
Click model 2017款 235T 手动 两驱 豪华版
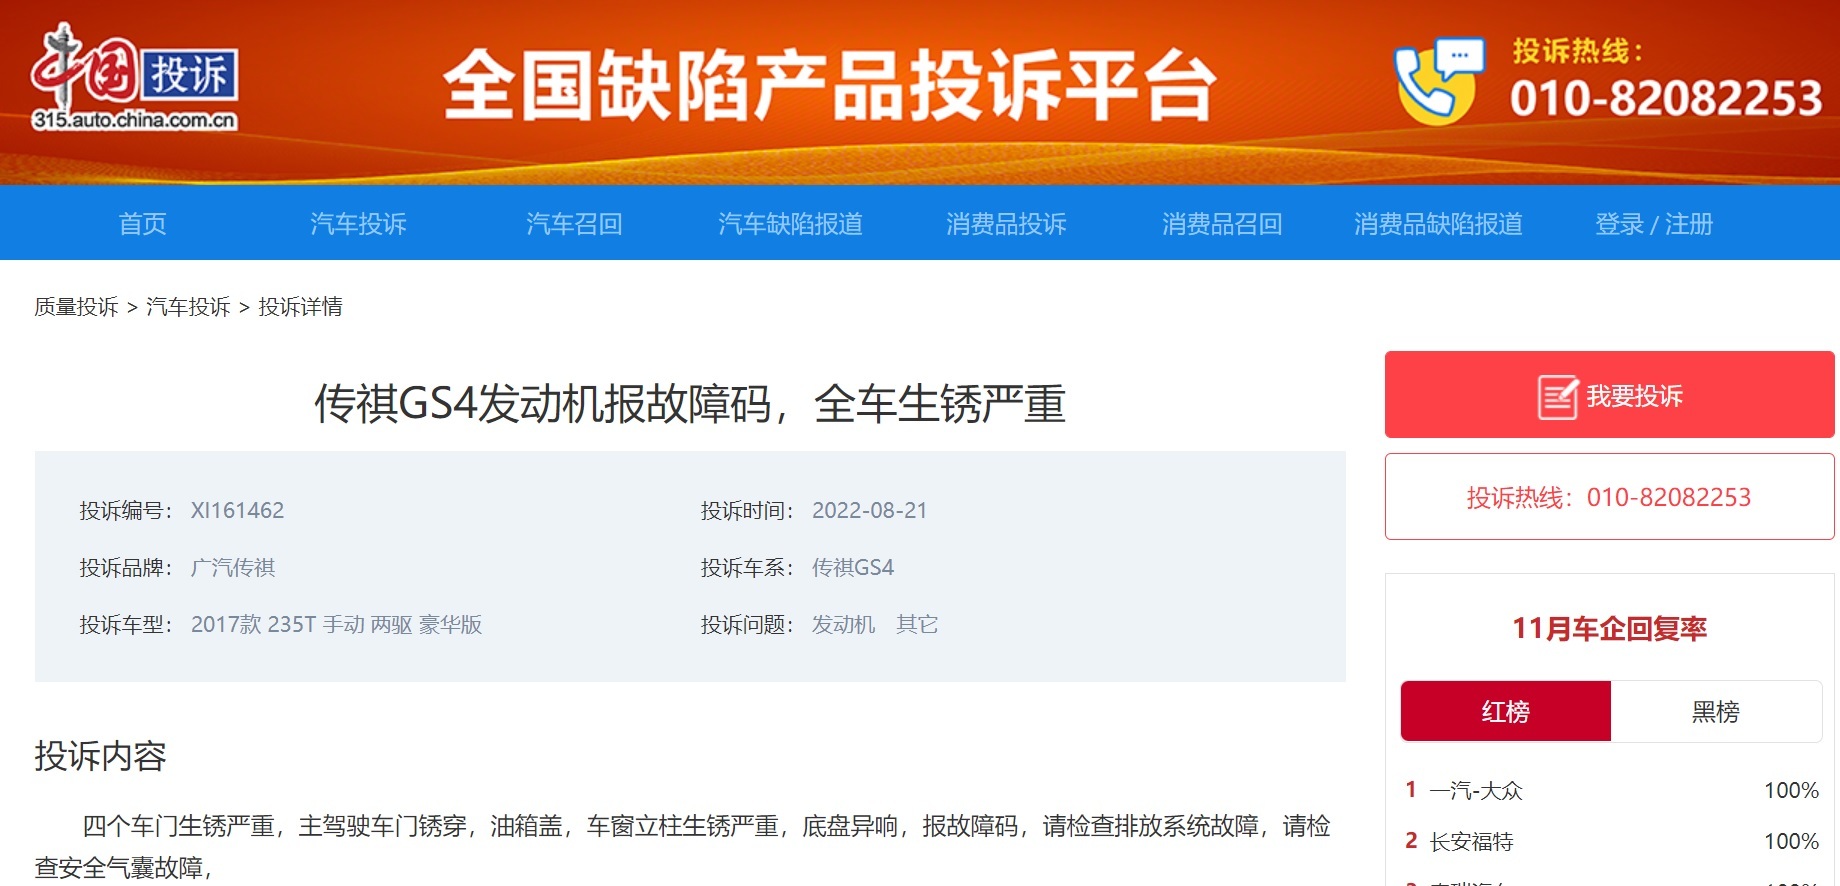[337, 625]
